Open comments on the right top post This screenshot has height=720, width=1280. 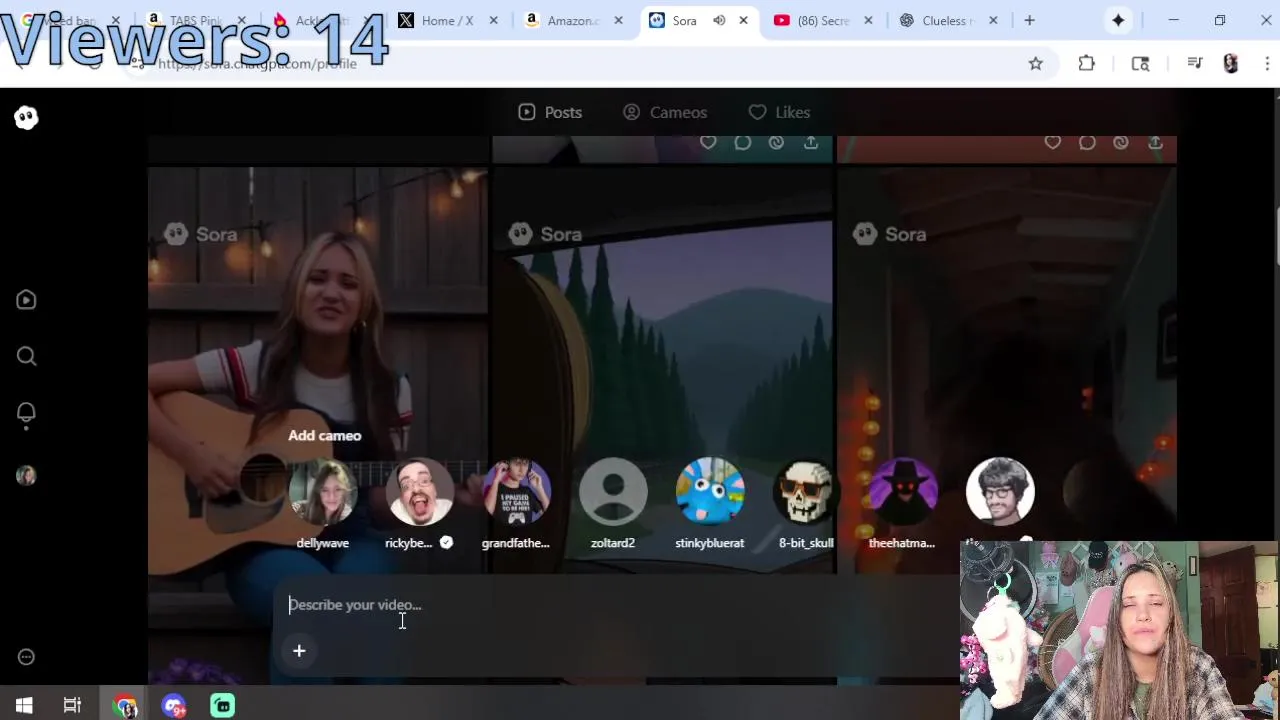(x=1087, y=143)
